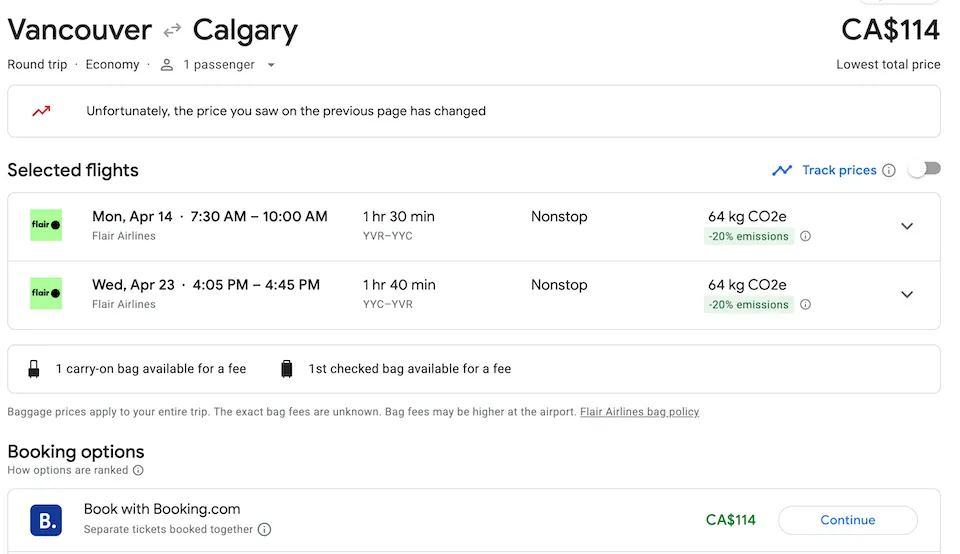Click emissions info icon for the YYC–YVR flight
The image size is (960, 554).
pos(805,305)
